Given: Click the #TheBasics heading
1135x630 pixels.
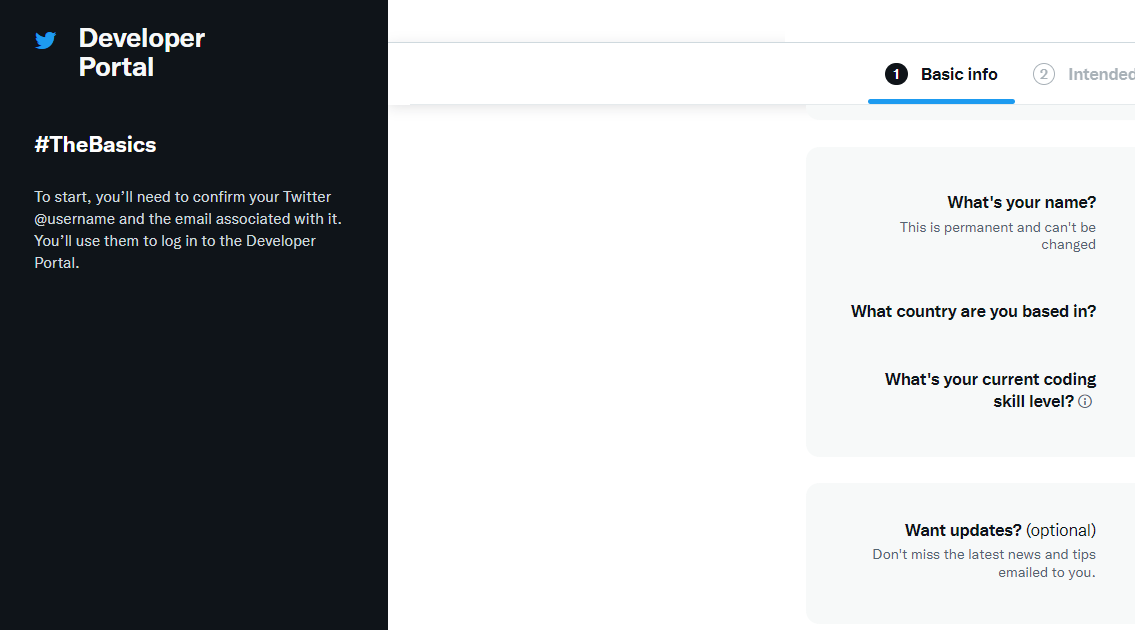Looking at the screenshot, I should 95,145.
